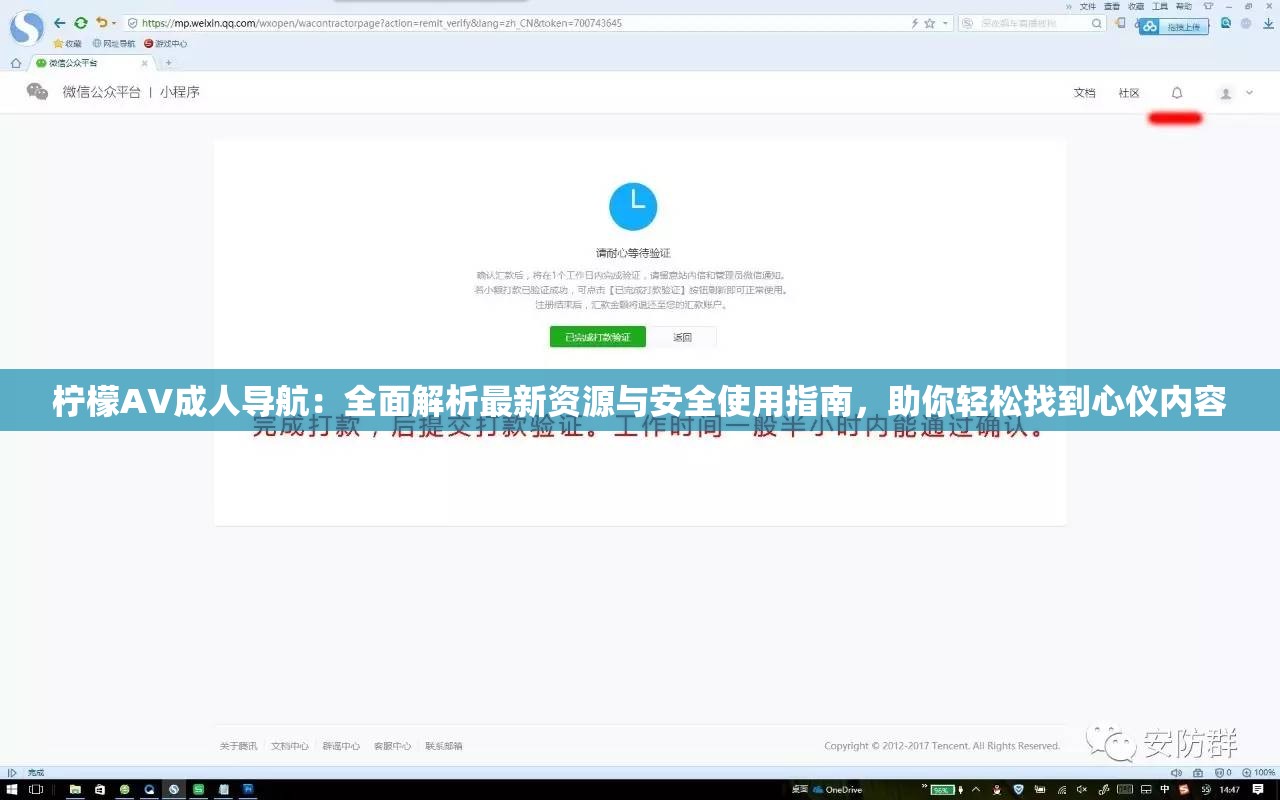Click the notification bell on the WeChat platform page
The width and height of the screenshot is (1280, 800).
[1177, 92]
